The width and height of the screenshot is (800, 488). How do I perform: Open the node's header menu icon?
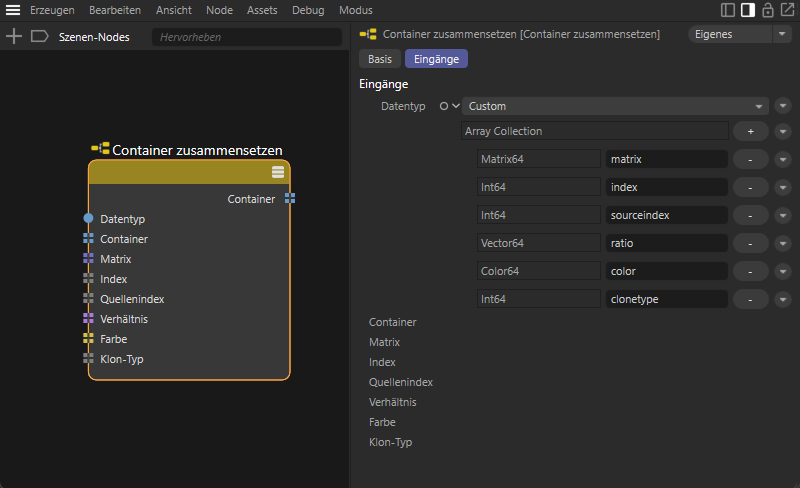click(278, 172)
